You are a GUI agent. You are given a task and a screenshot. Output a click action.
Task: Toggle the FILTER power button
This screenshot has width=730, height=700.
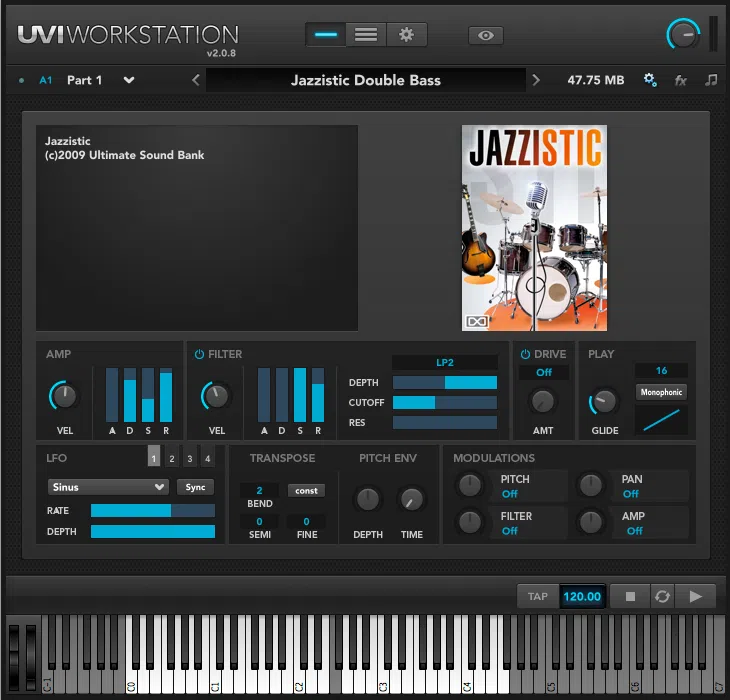199,354
